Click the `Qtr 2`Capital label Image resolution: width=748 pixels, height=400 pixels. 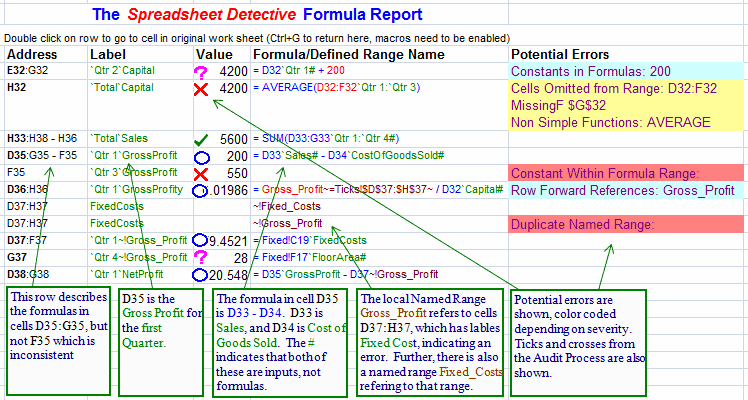point(123,71)
